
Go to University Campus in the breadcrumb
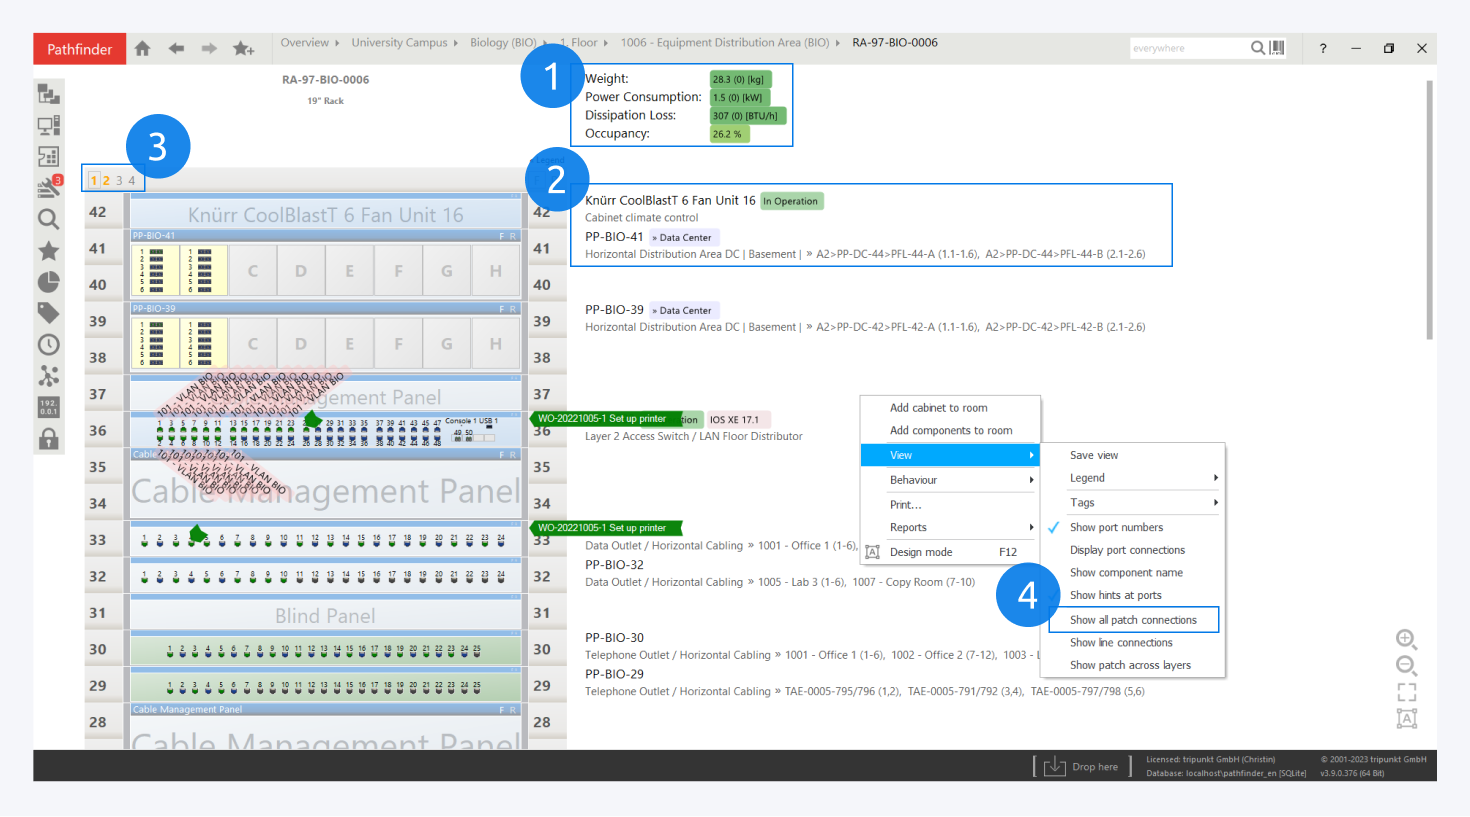[399, 43]
